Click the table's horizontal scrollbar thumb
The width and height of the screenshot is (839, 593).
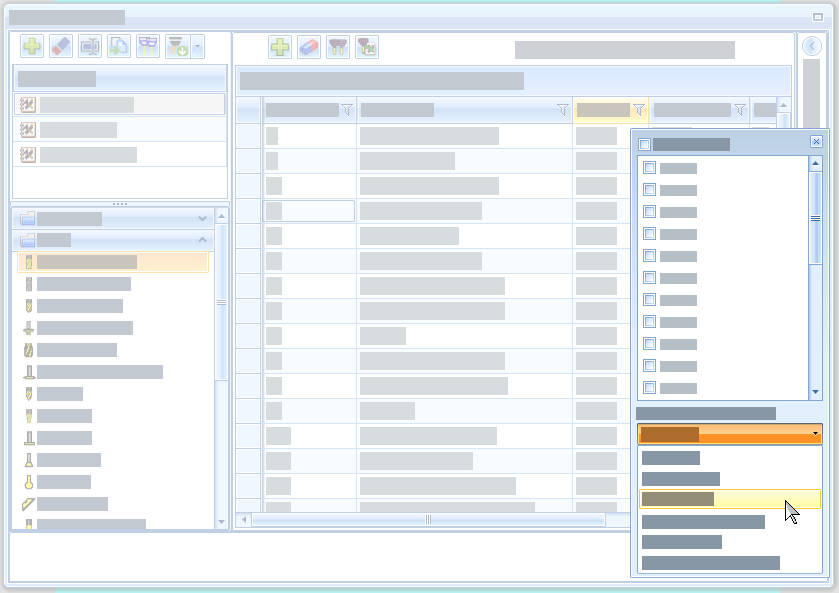[x=428, y=519]
